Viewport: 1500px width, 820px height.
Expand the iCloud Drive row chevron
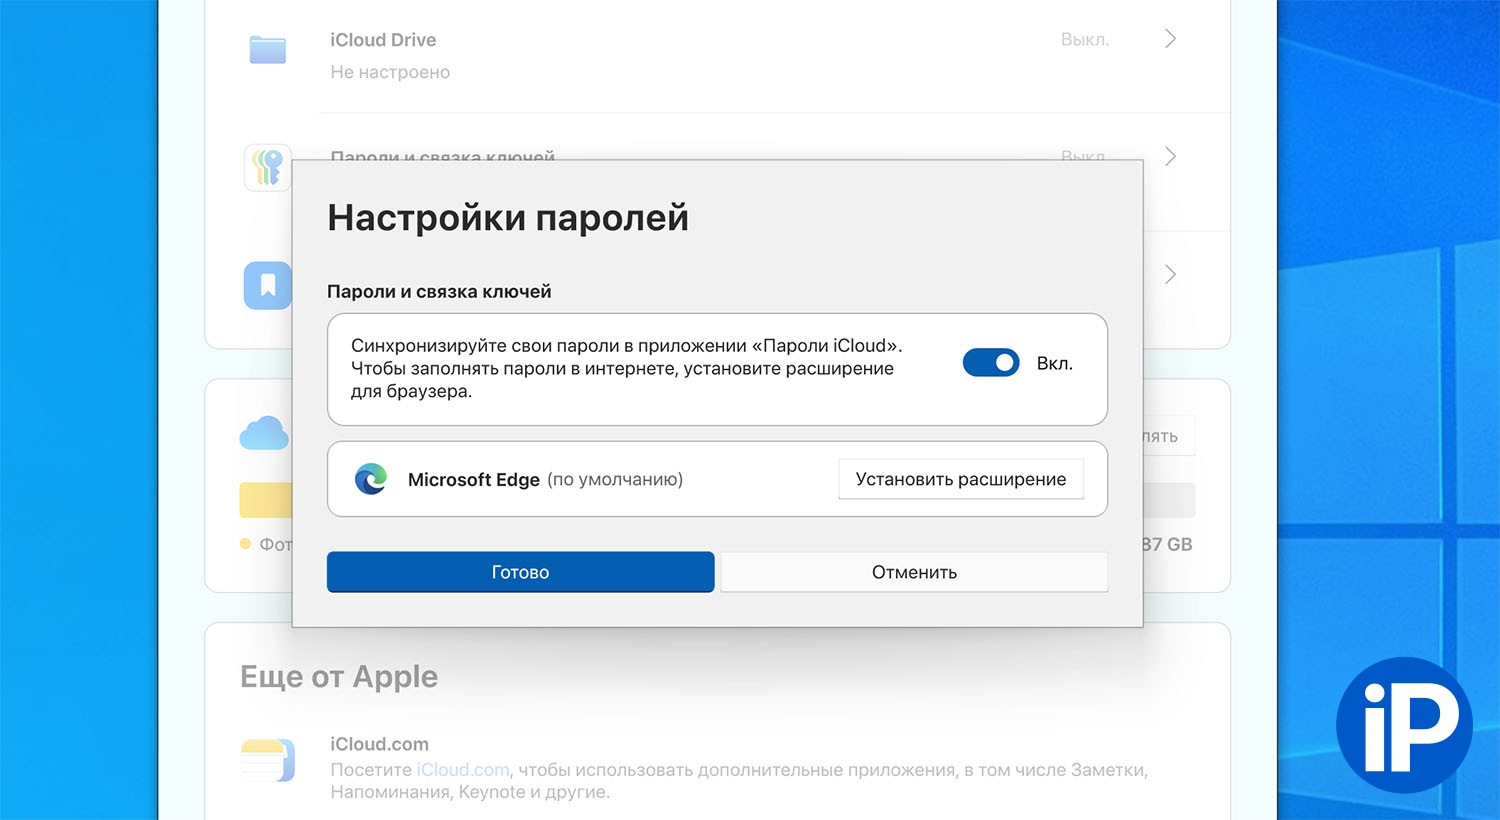point(1170,39)
